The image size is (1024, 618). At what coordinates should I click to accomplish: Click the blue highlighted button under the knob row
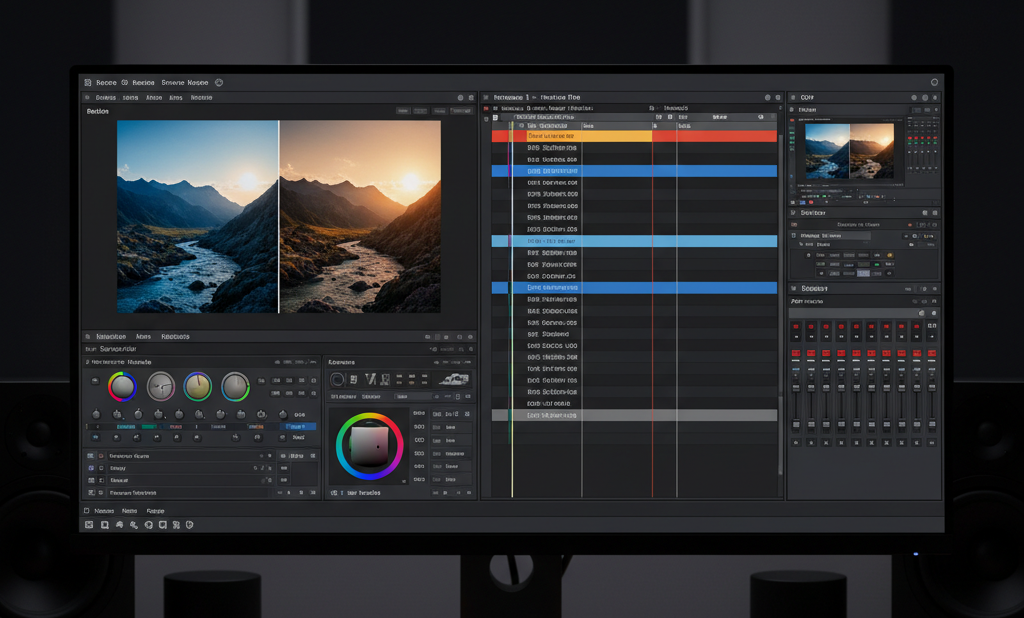click(300, 427)
